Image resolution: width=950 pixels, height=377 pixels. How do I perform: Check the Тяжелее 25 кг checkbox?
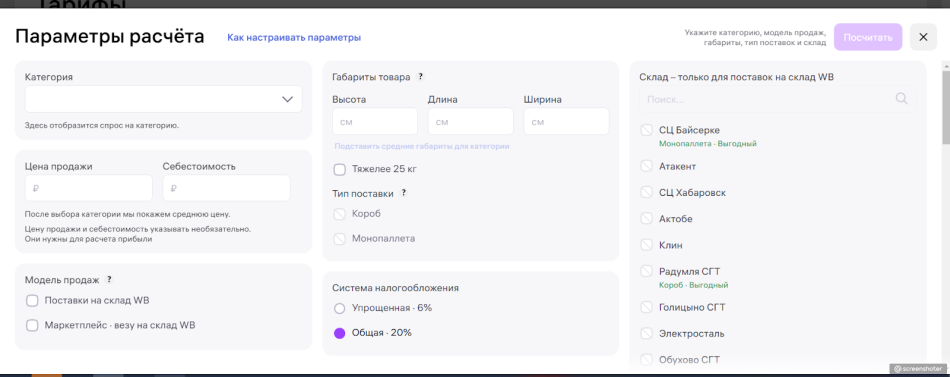340,169
